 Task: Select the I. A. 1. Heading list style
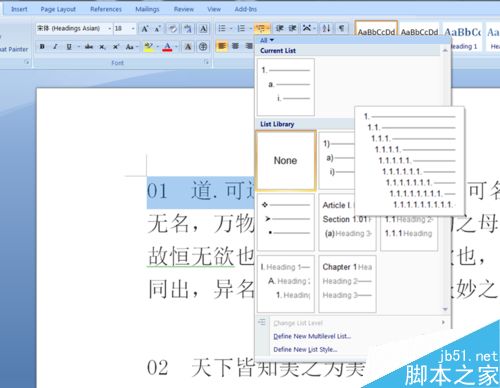tap(286, 284)
